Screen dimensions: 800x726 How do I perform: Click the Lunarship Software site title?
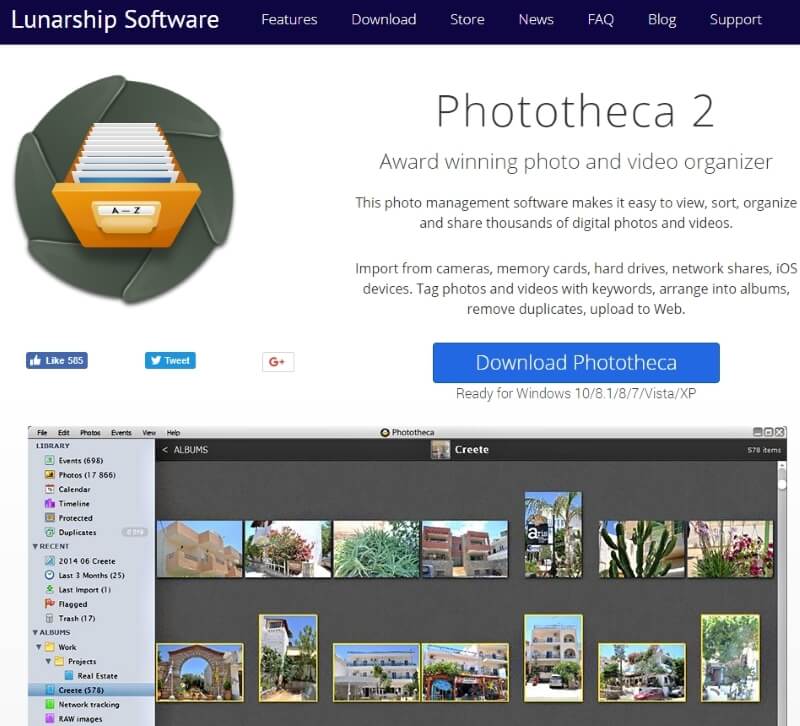115,20
